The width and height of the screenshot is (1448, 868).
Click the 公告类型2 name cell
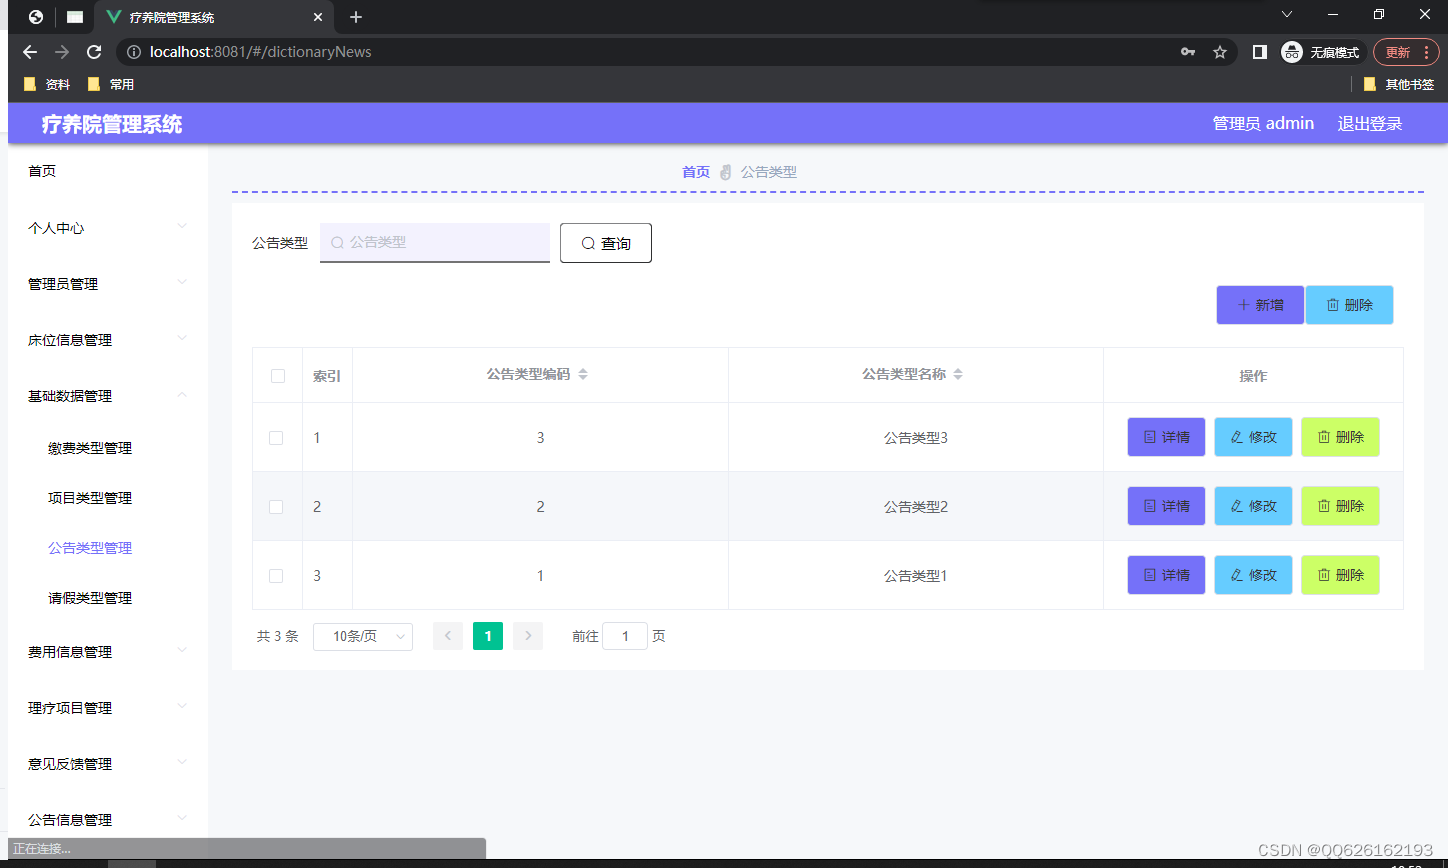tap(915, 507)
